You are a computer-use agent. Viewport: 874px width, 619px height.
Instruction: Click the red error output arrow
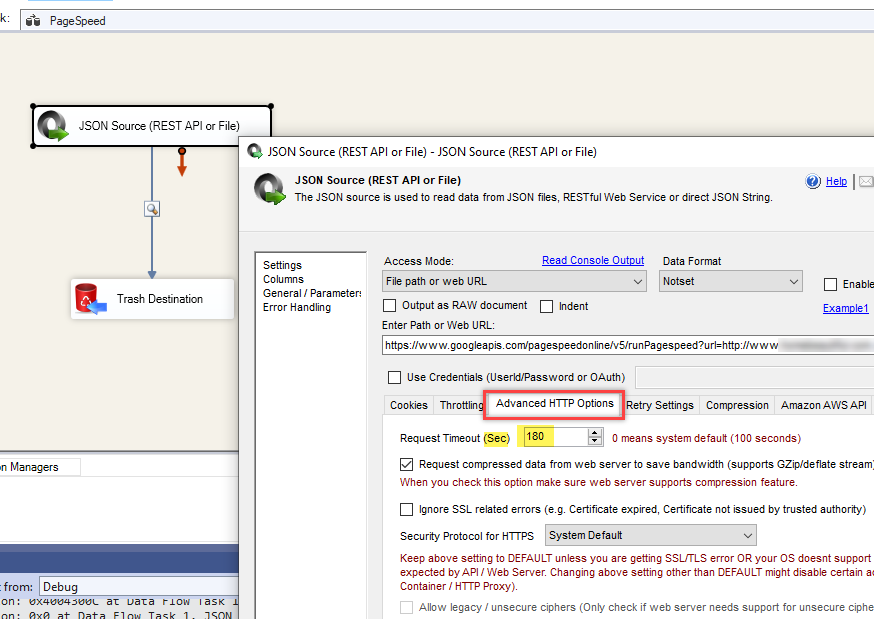click(x=182, y=162)
